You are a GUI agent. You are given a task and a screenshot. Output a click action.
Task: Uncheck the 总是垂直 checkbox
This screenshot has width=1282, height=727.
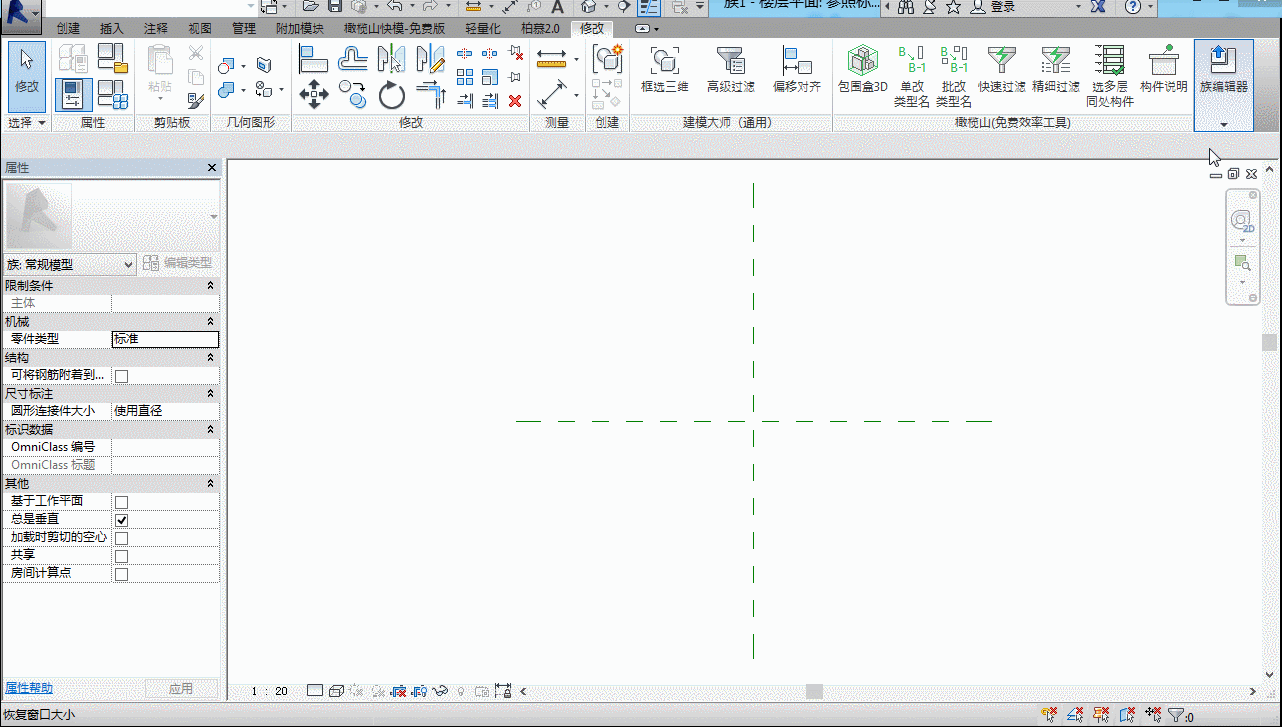pyautogui.click(x=121, y=520)
